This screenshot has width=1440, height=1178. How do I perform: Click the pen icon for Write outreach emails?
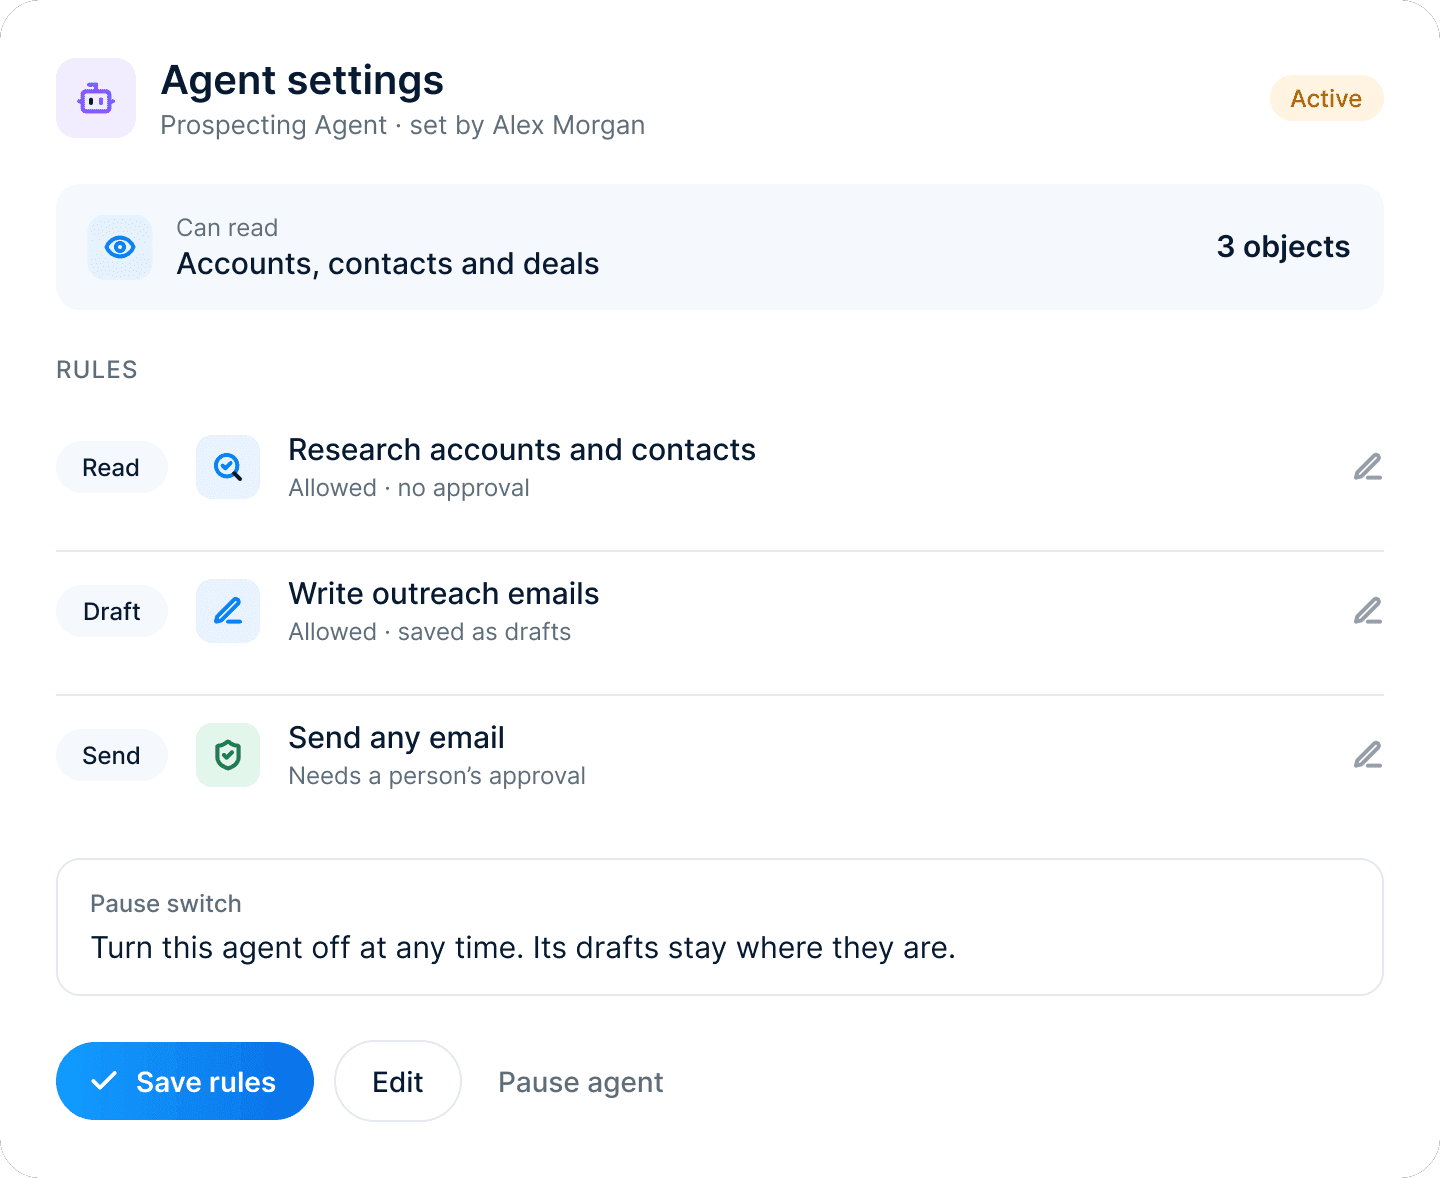click(228, 611)
